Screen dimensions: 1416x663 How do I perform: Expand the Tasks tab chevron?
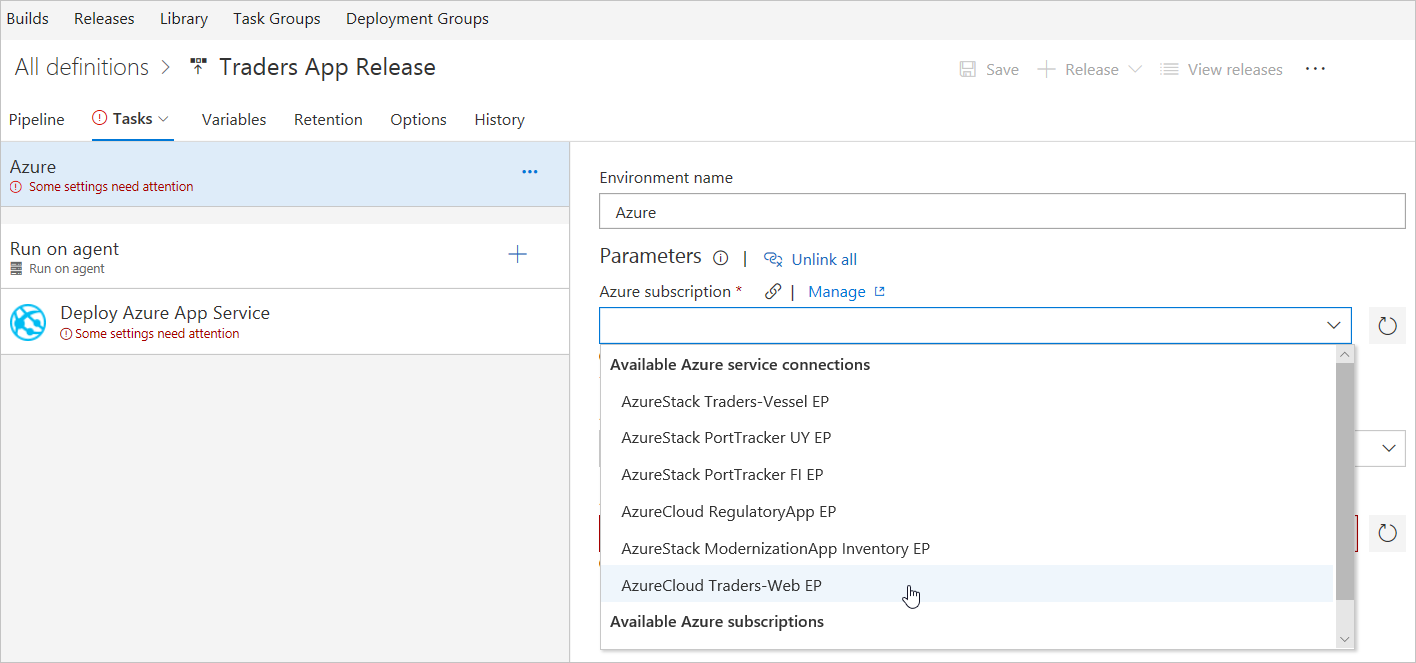point(164,119)
